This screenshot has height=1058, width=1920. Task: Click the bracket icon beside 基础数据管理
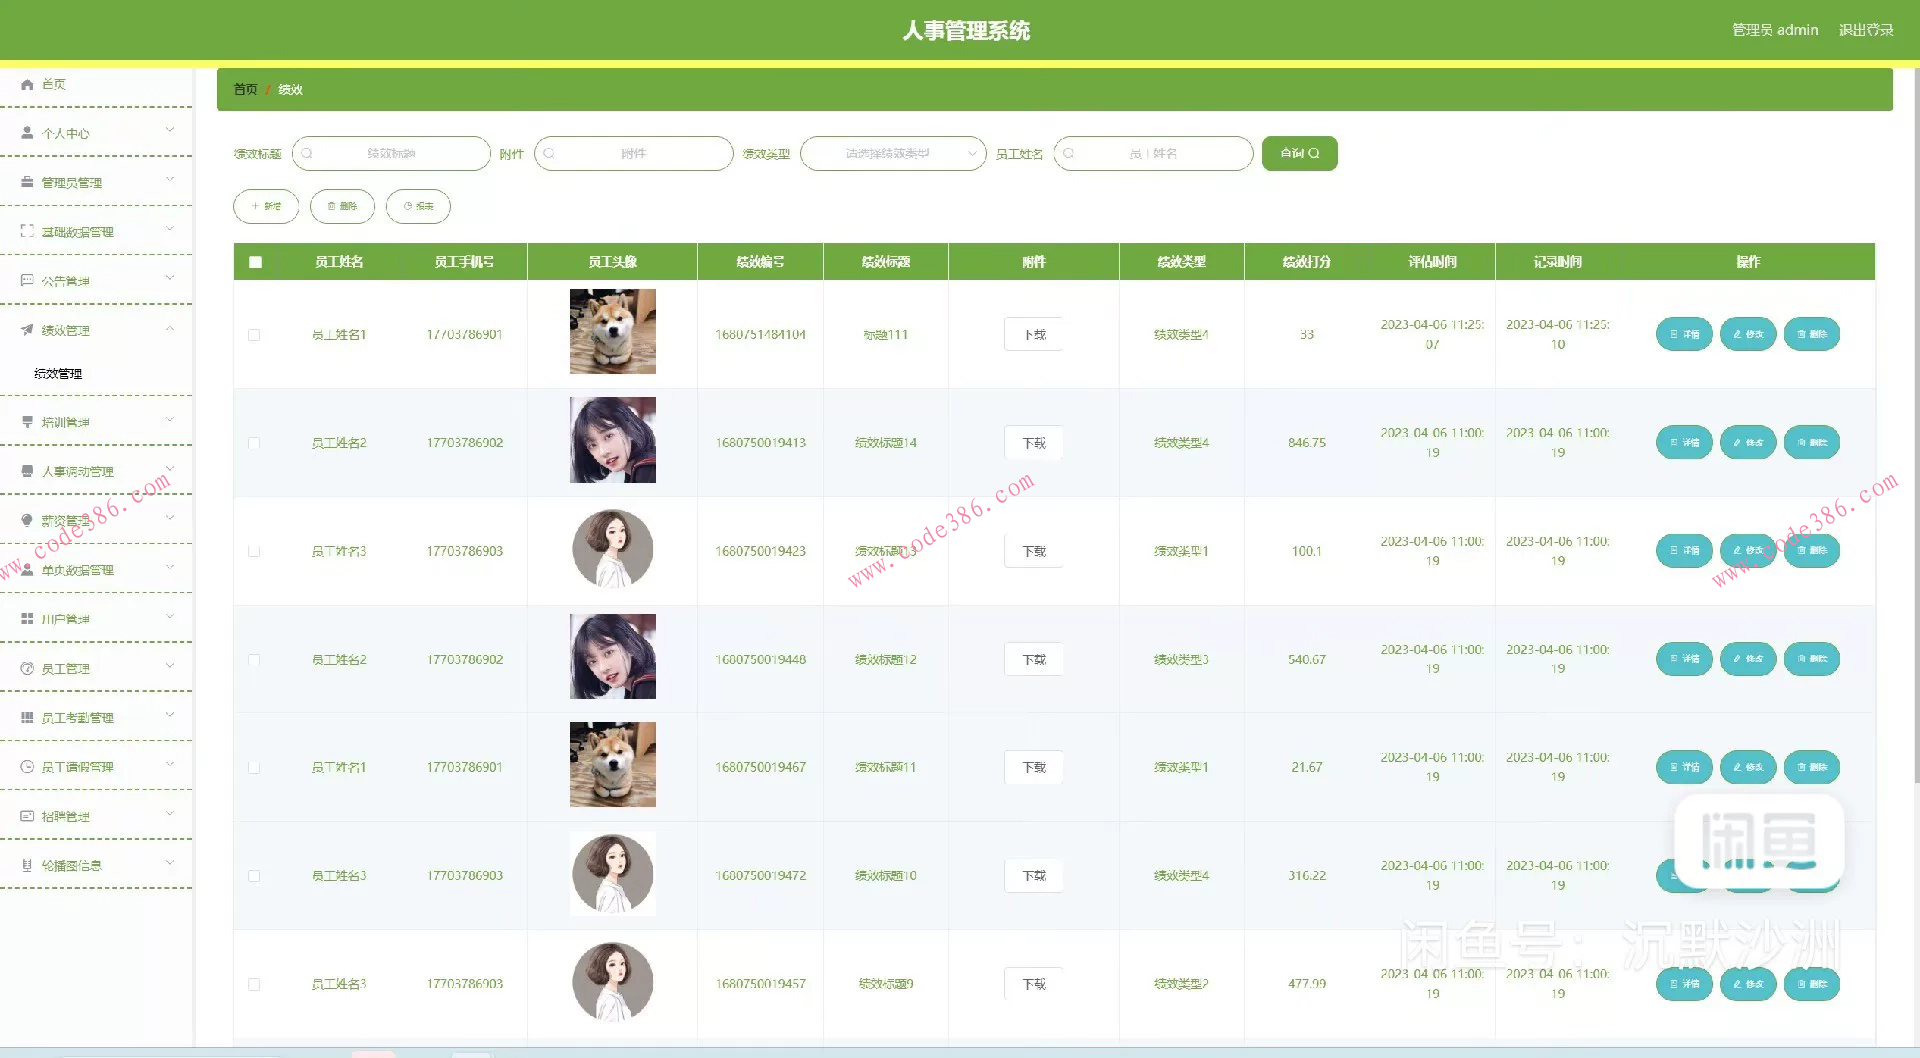(27, 231)
